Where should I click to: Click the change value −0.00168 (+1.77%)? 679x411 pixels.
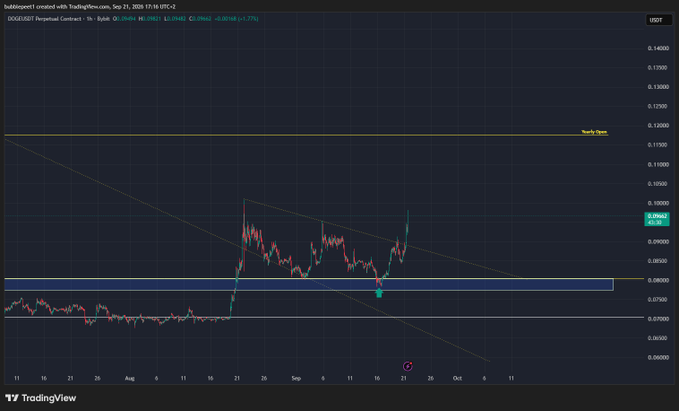pos(236,19)
